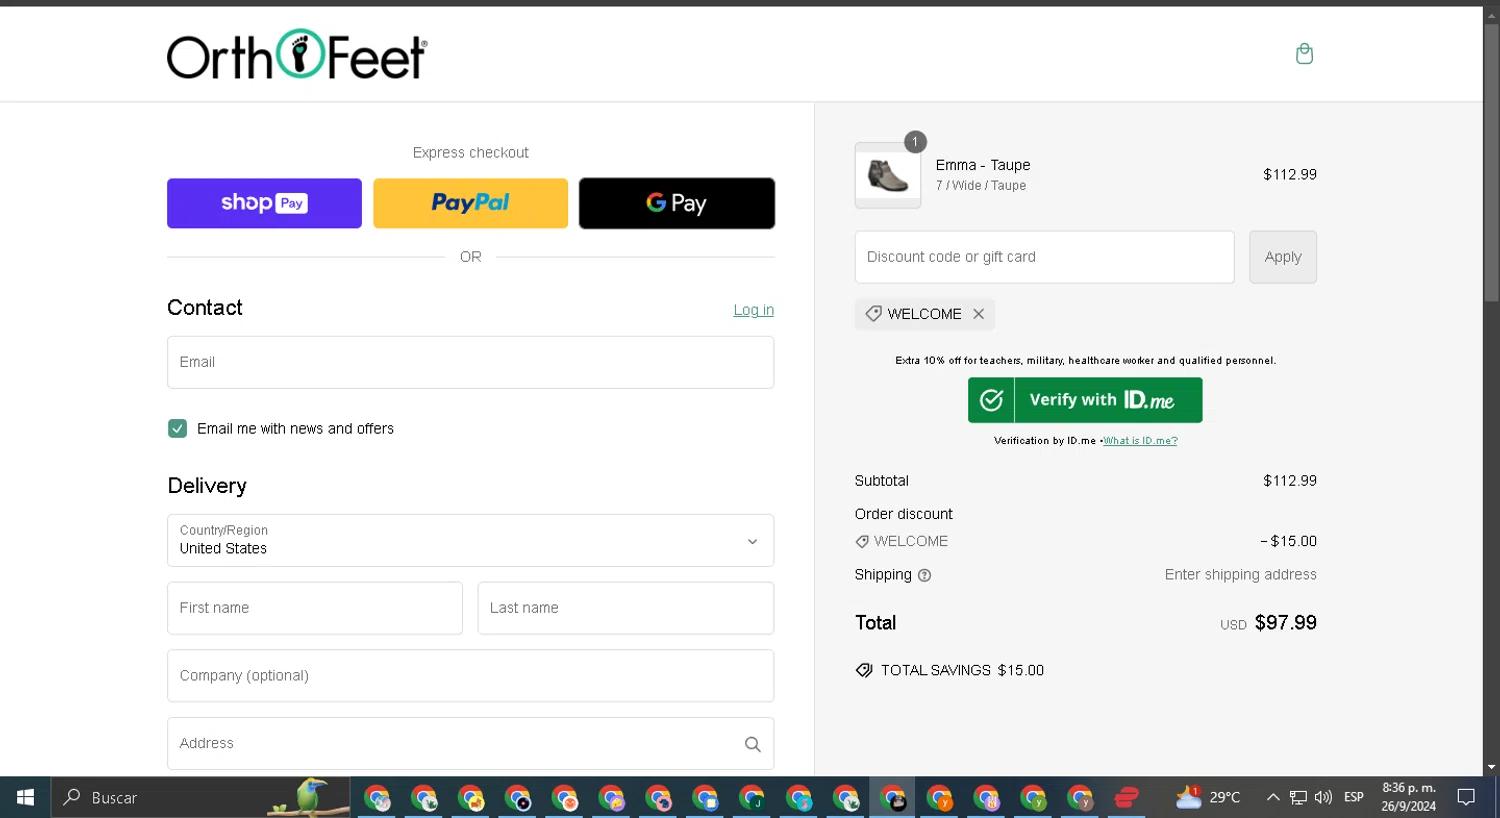Open the What is ID.me? link
The image size is (1500, 818).
click(1140, 441)
